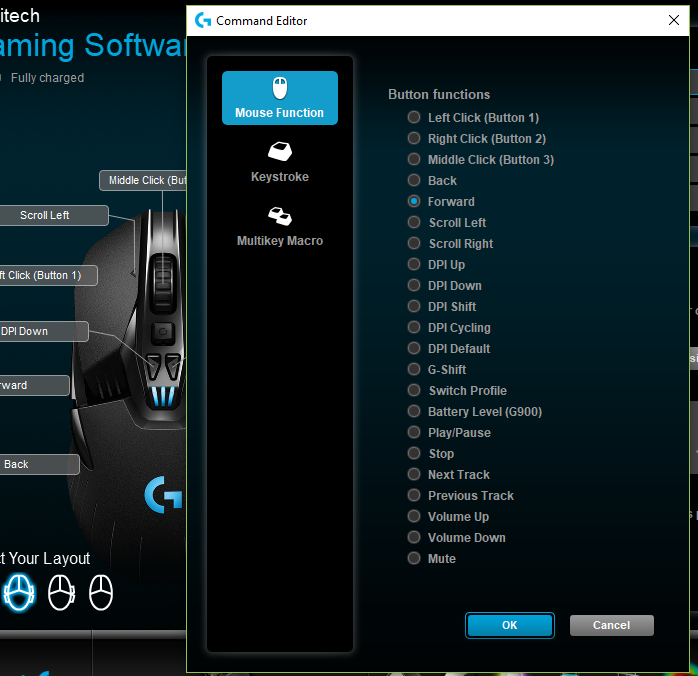This screenshot has height=676, width=698.
Task: Pick the Volume Up function
Action: 414,516
